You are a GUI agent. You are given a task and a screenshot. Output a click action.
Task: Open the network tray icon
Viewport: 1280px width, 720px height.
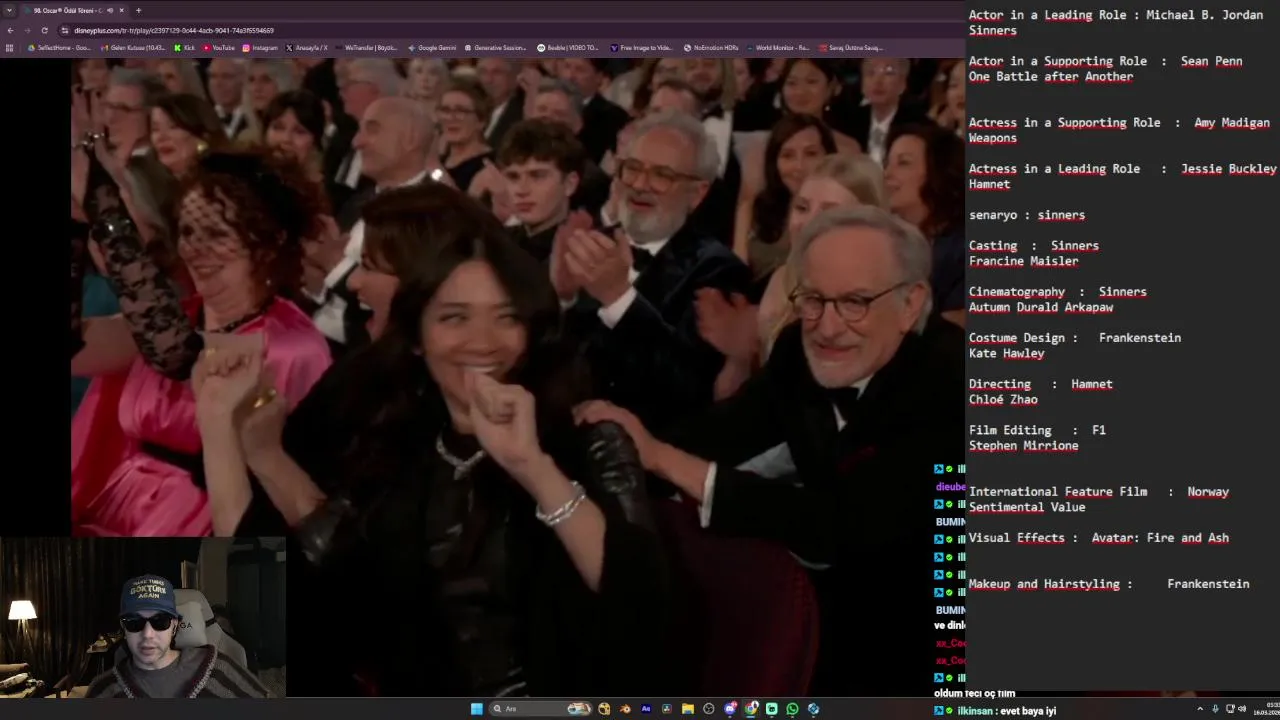tap(1229, 709)
